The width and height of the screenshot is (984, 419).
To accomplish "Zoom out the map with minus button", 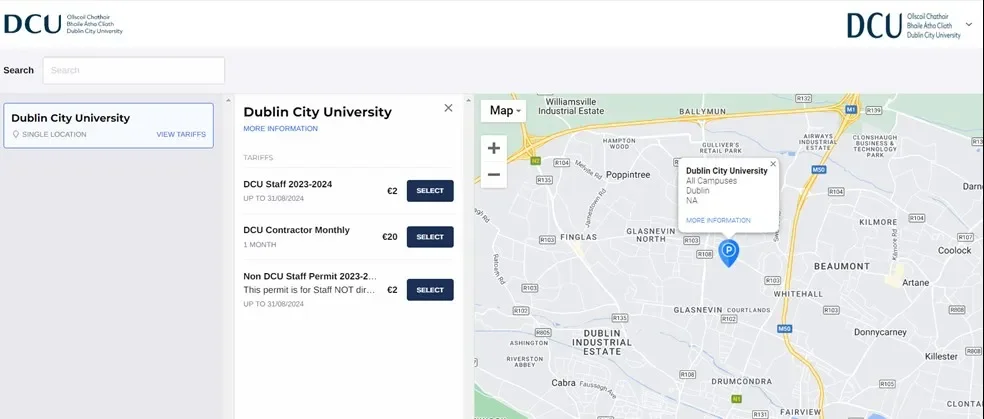I will (x=494, y=174).
